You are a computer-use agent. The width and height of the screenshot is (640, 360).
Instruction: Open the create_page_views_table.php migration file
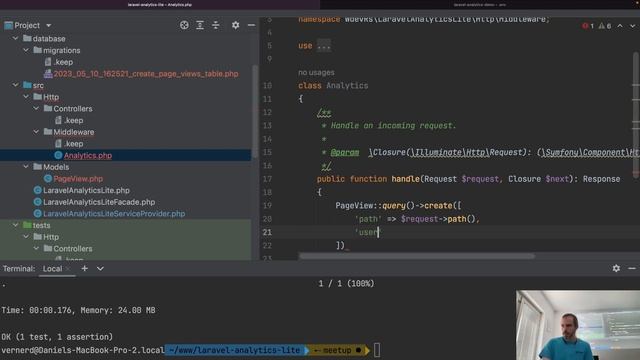tap(146, 74)
